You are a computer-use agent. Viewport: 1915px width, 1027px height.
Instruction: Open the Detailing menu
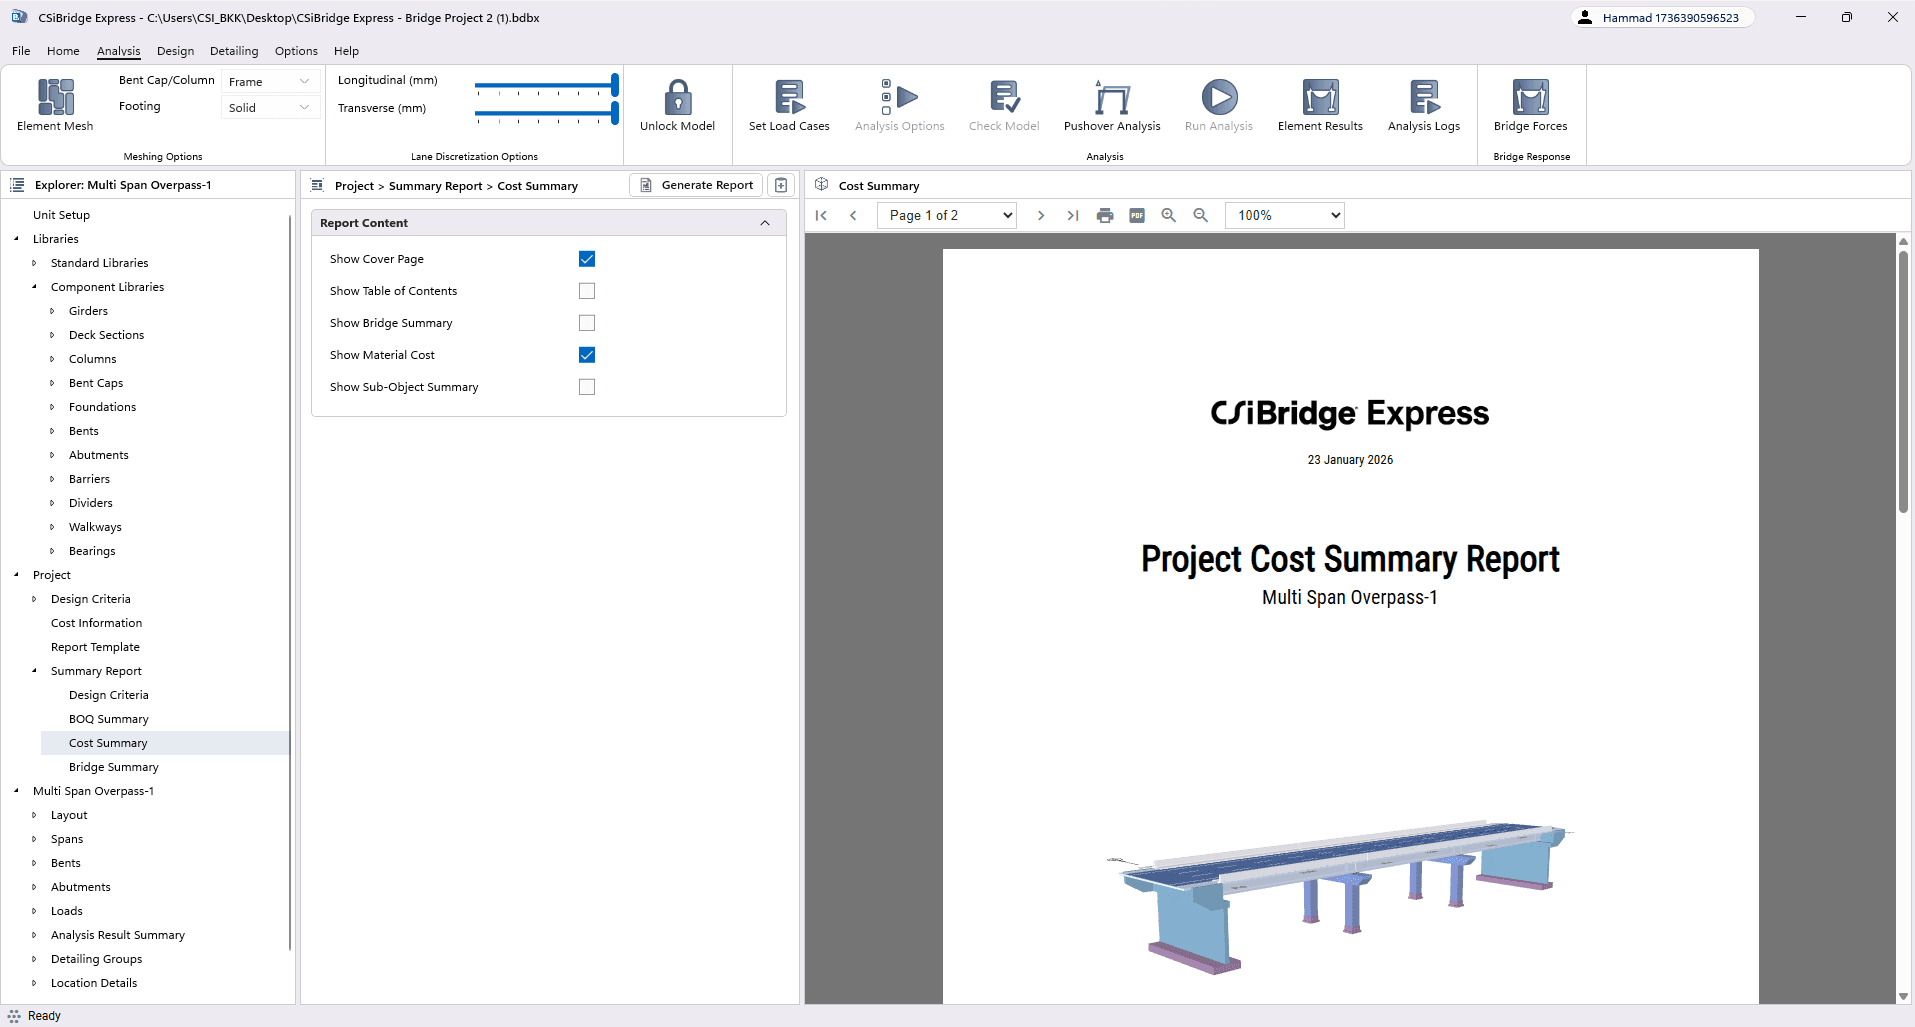[x=233, y=51]
